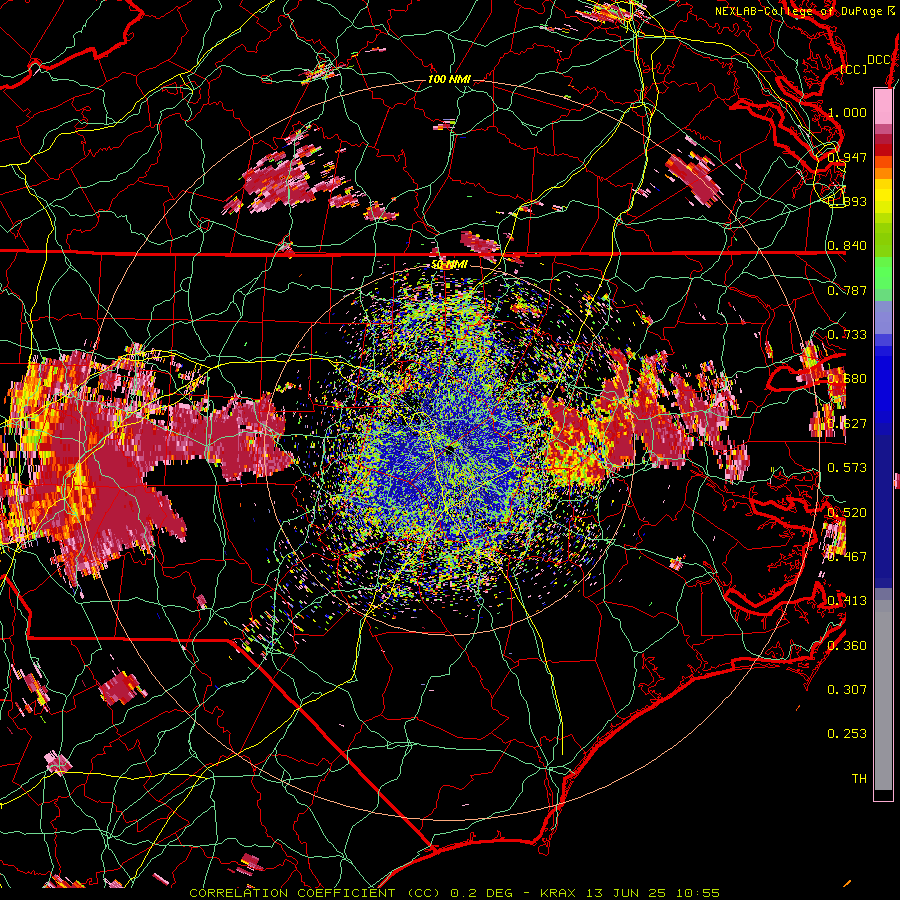Click the 0.680 scale value
The width and height of the screenshot is (900, 900).
(847, 379)
